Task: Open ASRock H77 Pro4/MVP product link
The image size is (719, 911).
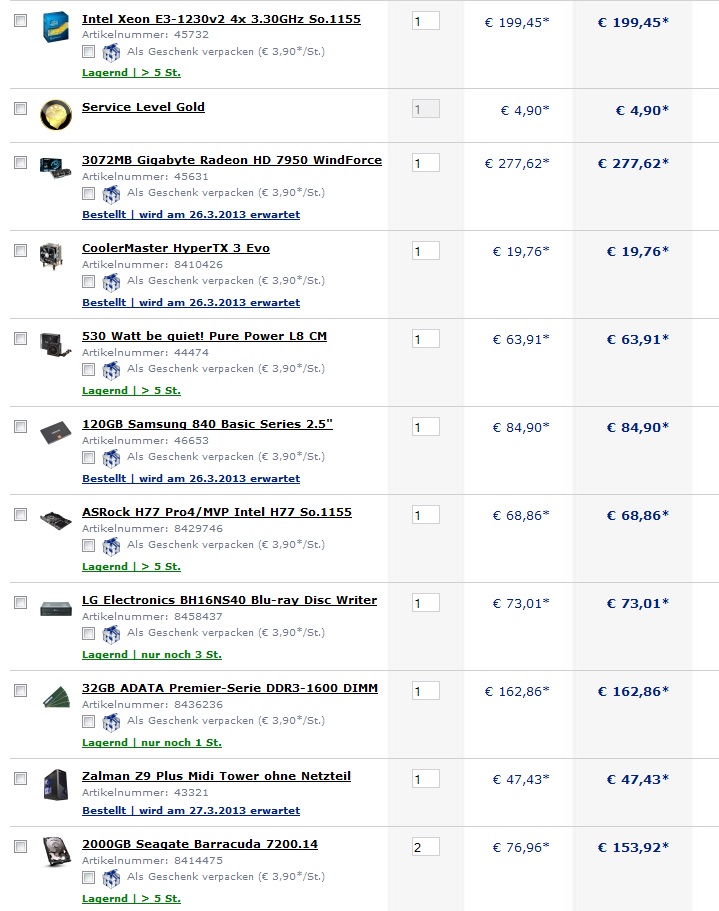Action: point(217,512)
